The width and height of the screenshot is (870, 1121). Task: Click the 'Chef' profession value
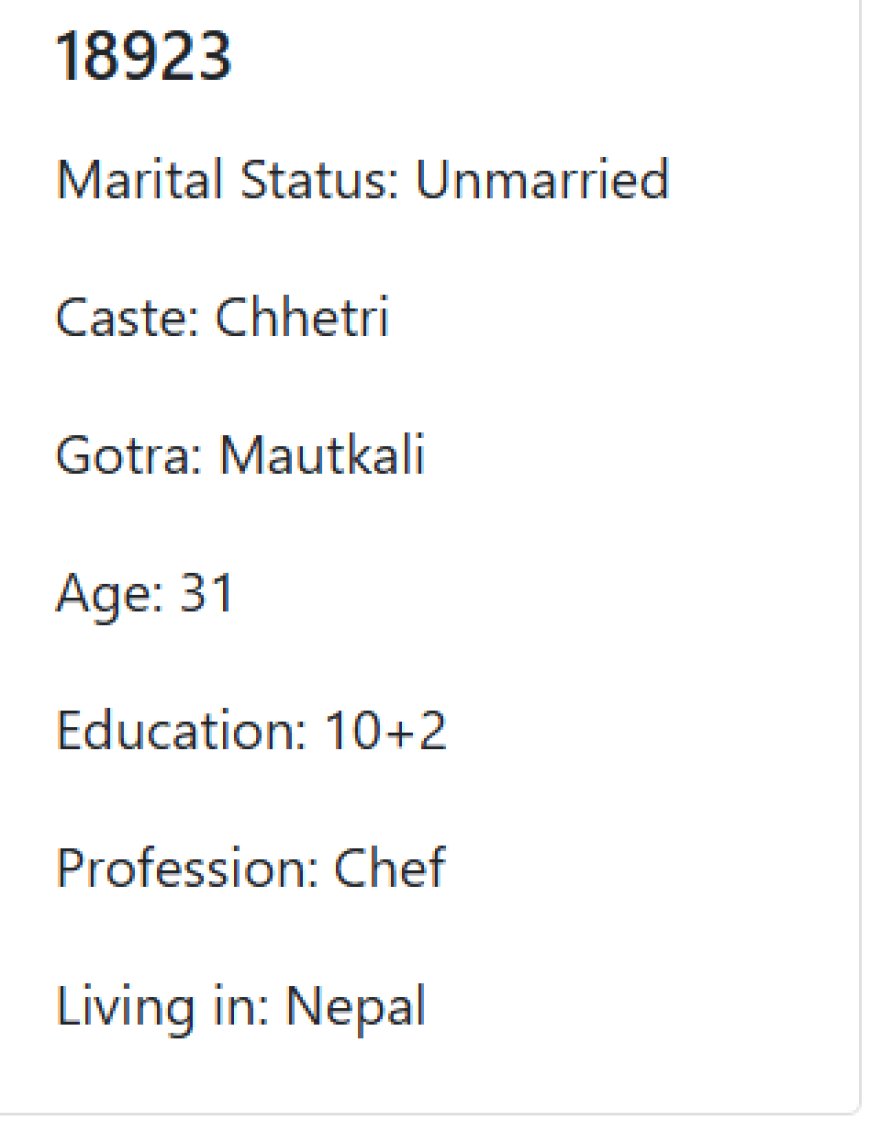click(390, 868)
